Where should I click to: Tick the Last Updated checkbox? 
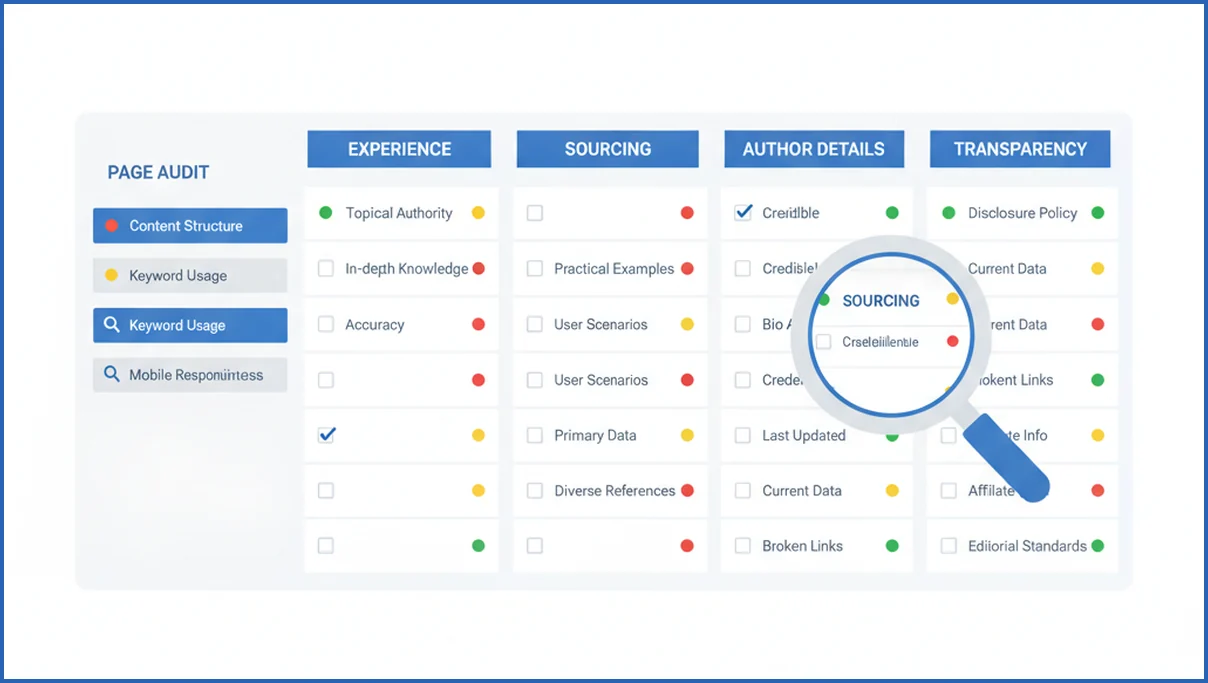(x=743, y=435)
